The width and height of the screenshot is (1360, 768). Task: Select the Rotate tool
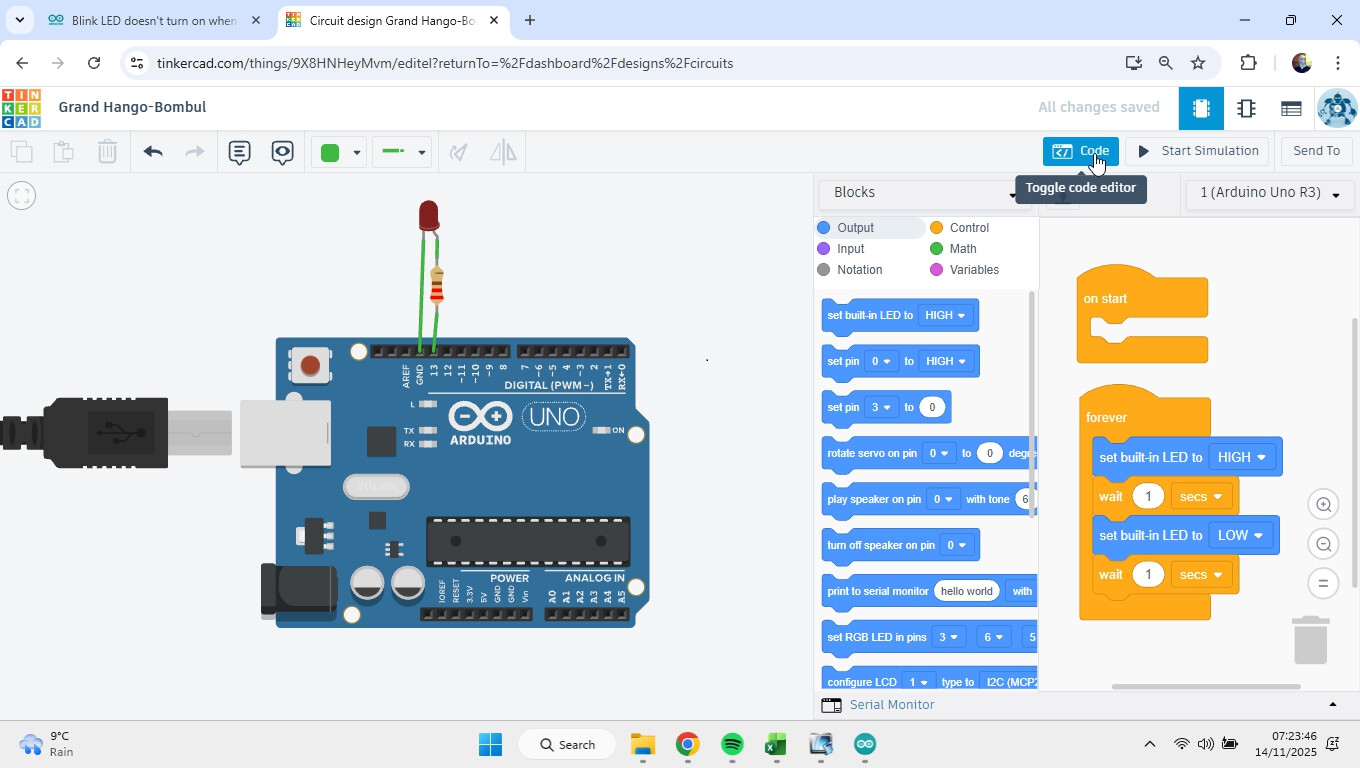click(458, 151)
